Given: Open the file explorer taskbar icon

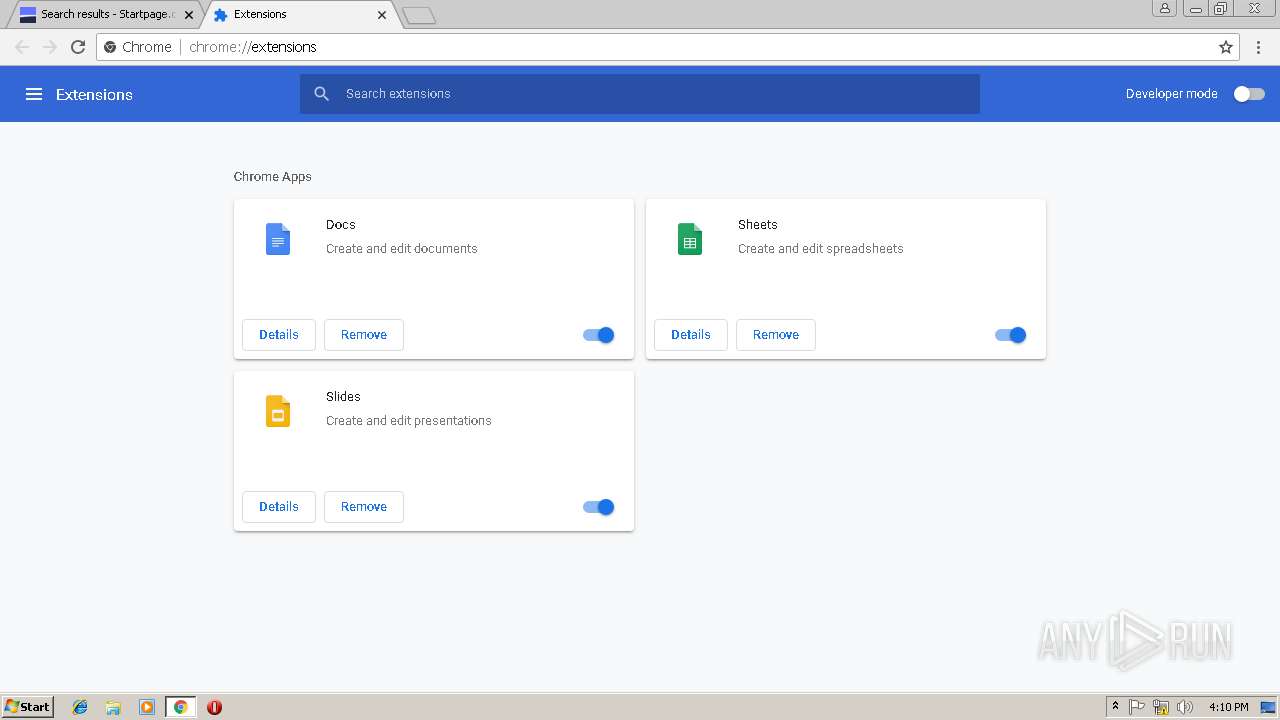Looking at the screenshot, I should 113,707.
